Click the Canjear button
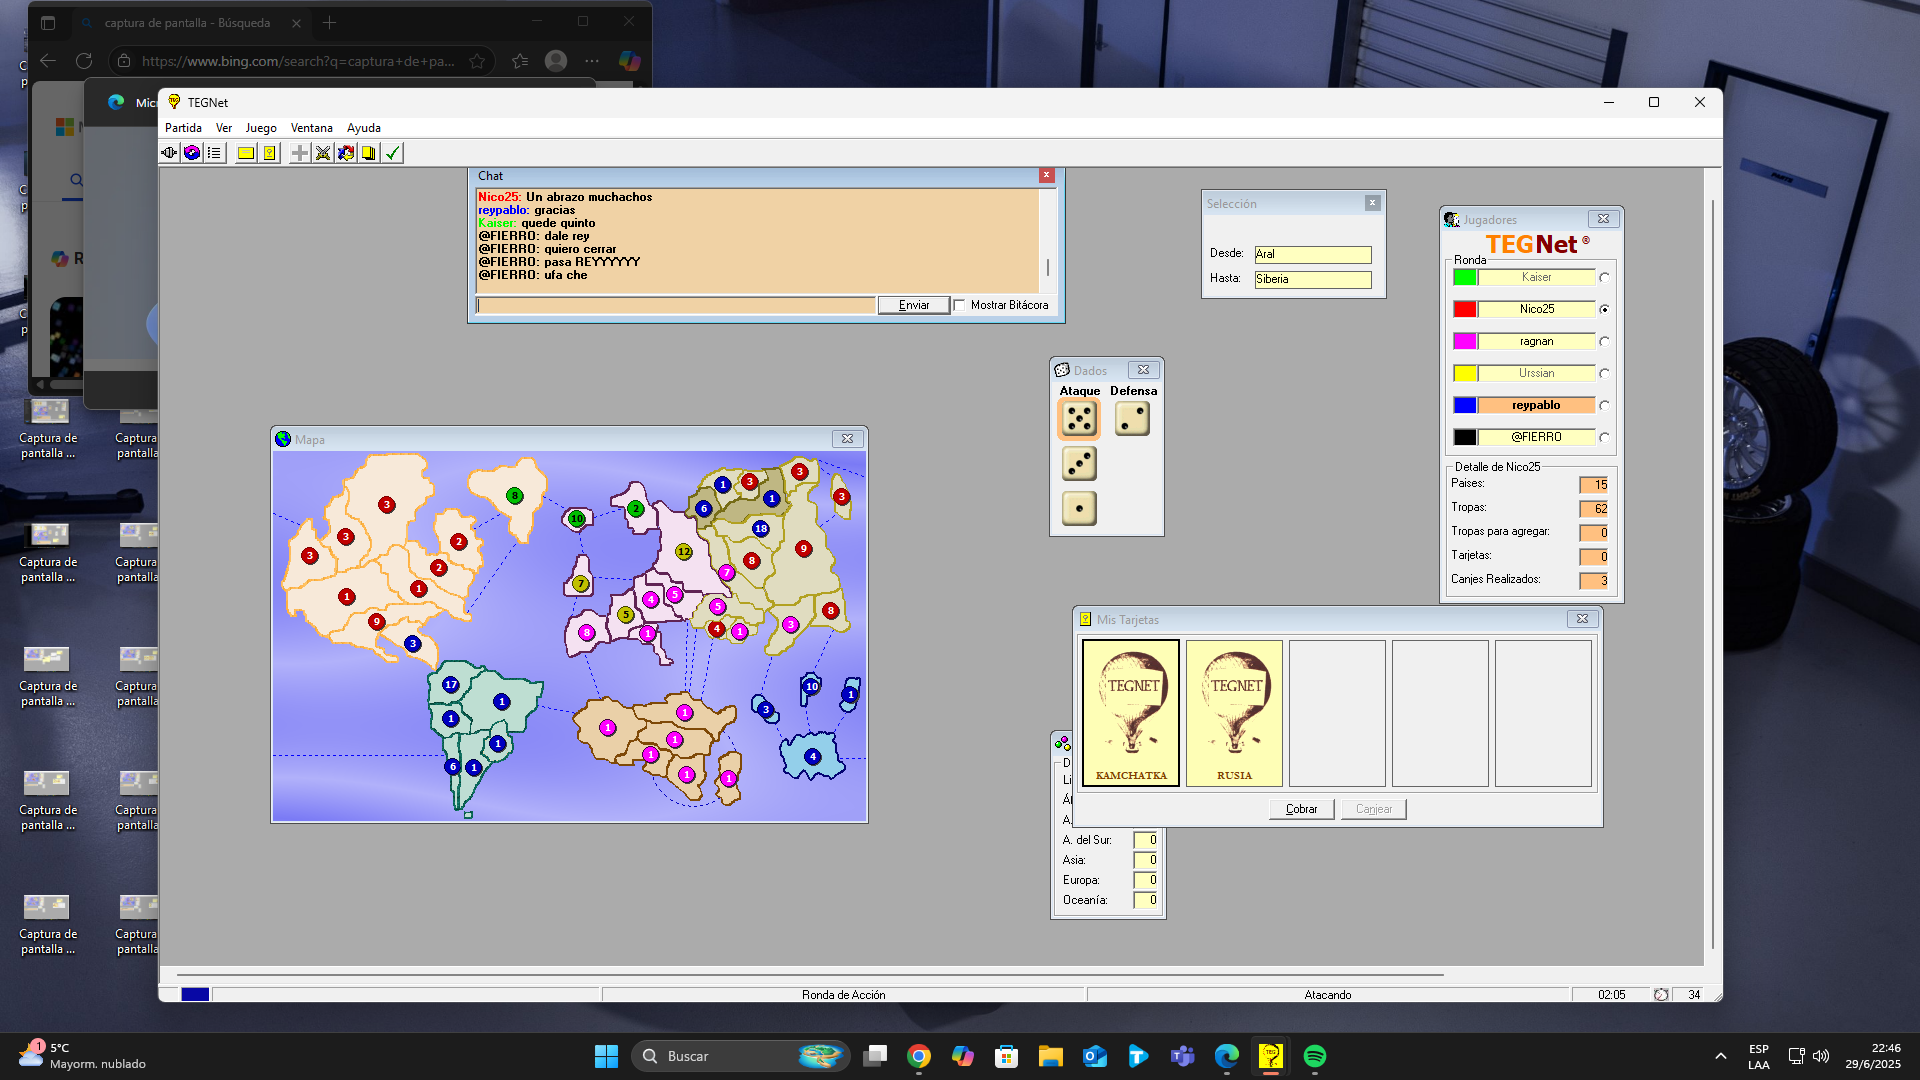This screenshot has width=1920, height=1080. [x=1374, y=809]
